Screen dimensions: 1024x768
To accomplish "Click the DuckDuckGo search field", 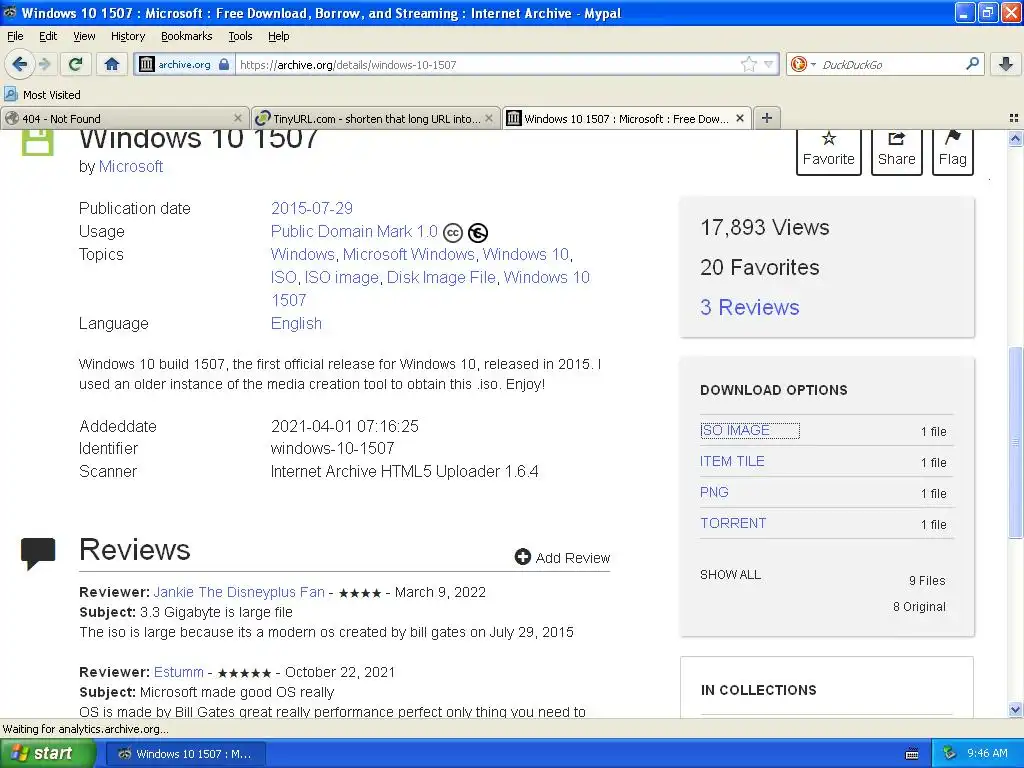I will coord(890,64).
